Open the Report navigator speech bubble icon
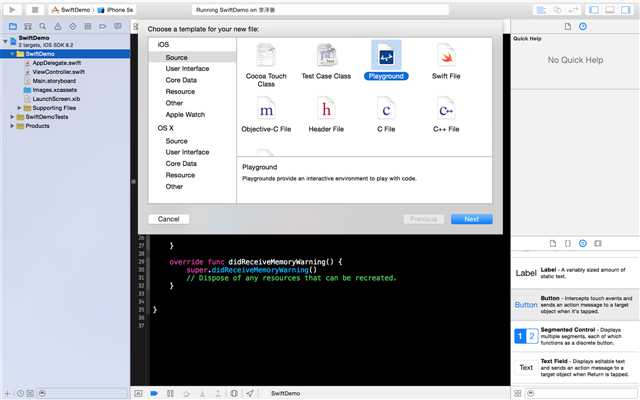The width and height of the screenshot is (640, 400). click(x=118, y=27)
